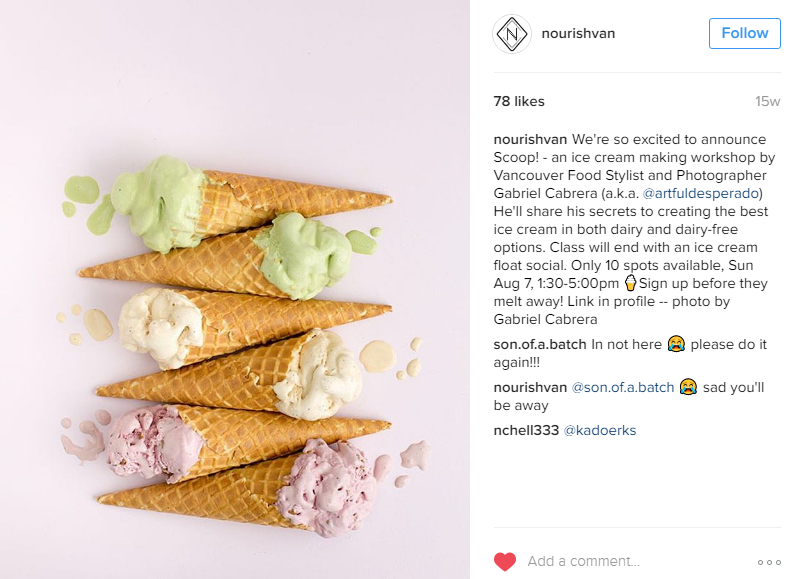Click the 15w post timestamp
799x579 pixels.
767,101
